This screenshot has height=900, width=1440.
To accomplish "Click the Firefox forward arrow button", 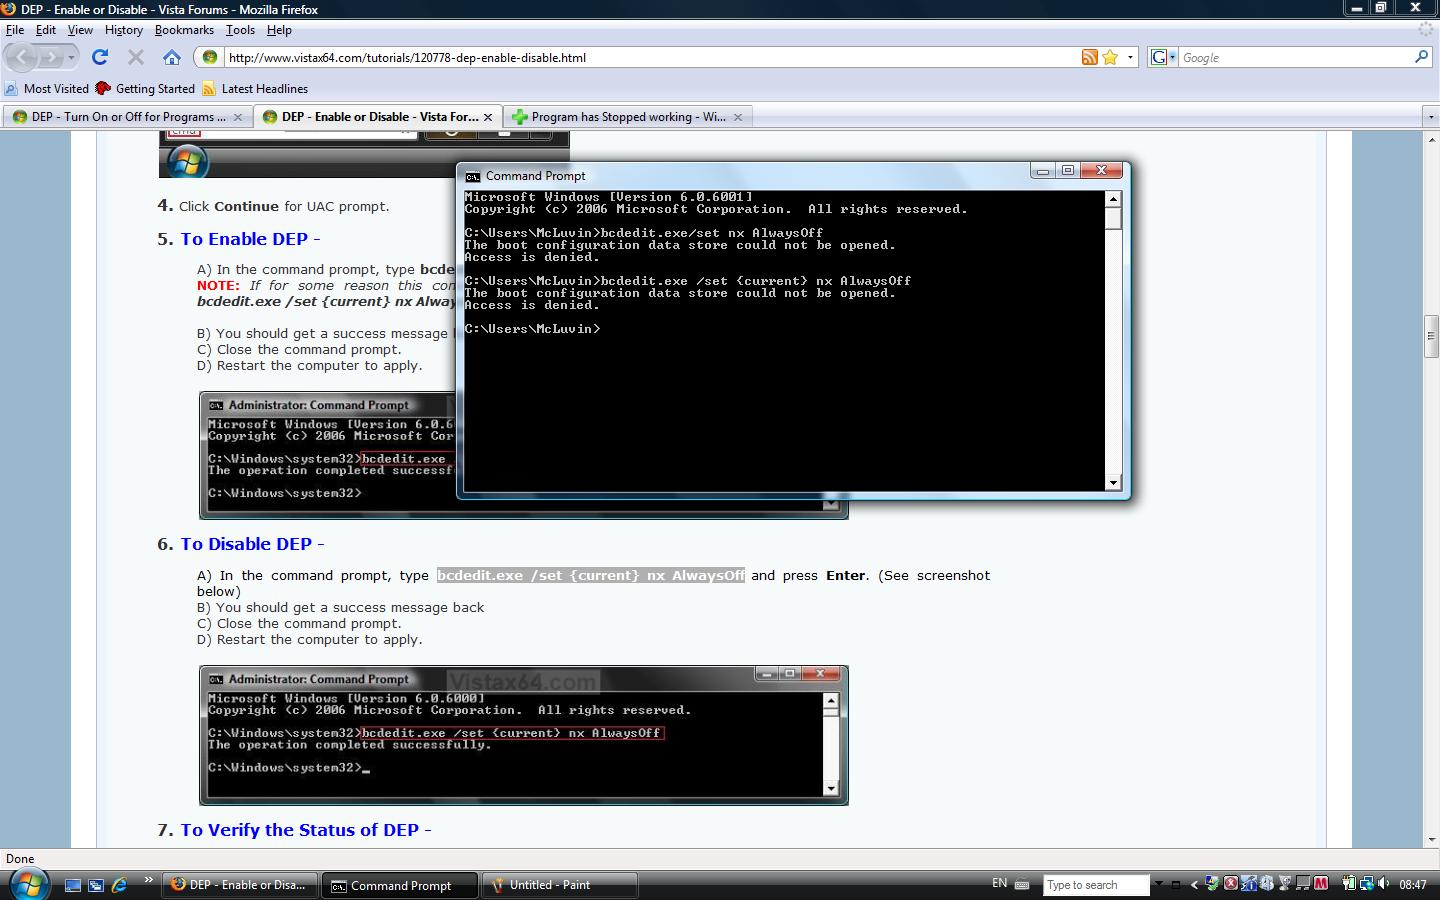I will click(x=51, y=57).
